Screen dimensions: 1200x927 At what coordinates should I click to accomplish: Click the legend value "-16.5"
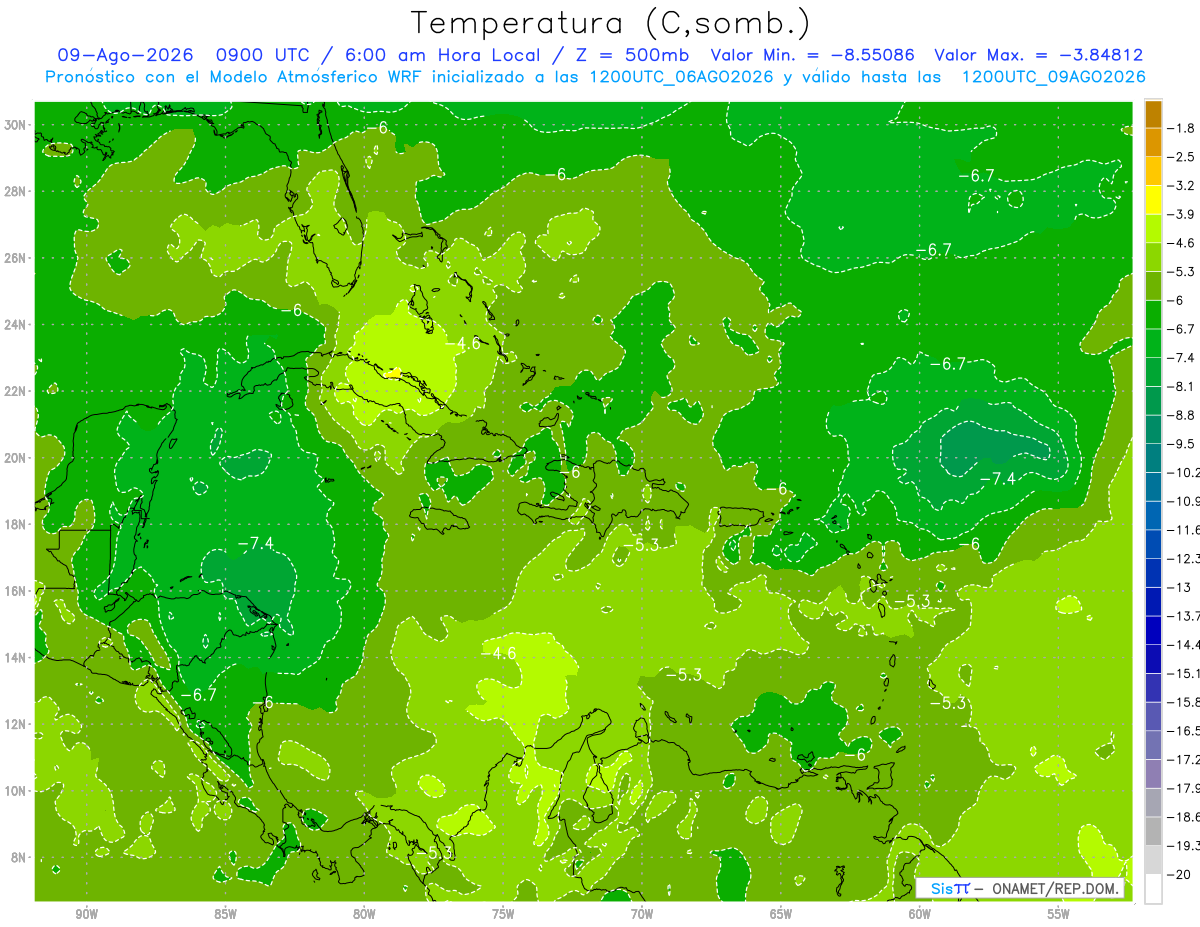pos(1185,731)
